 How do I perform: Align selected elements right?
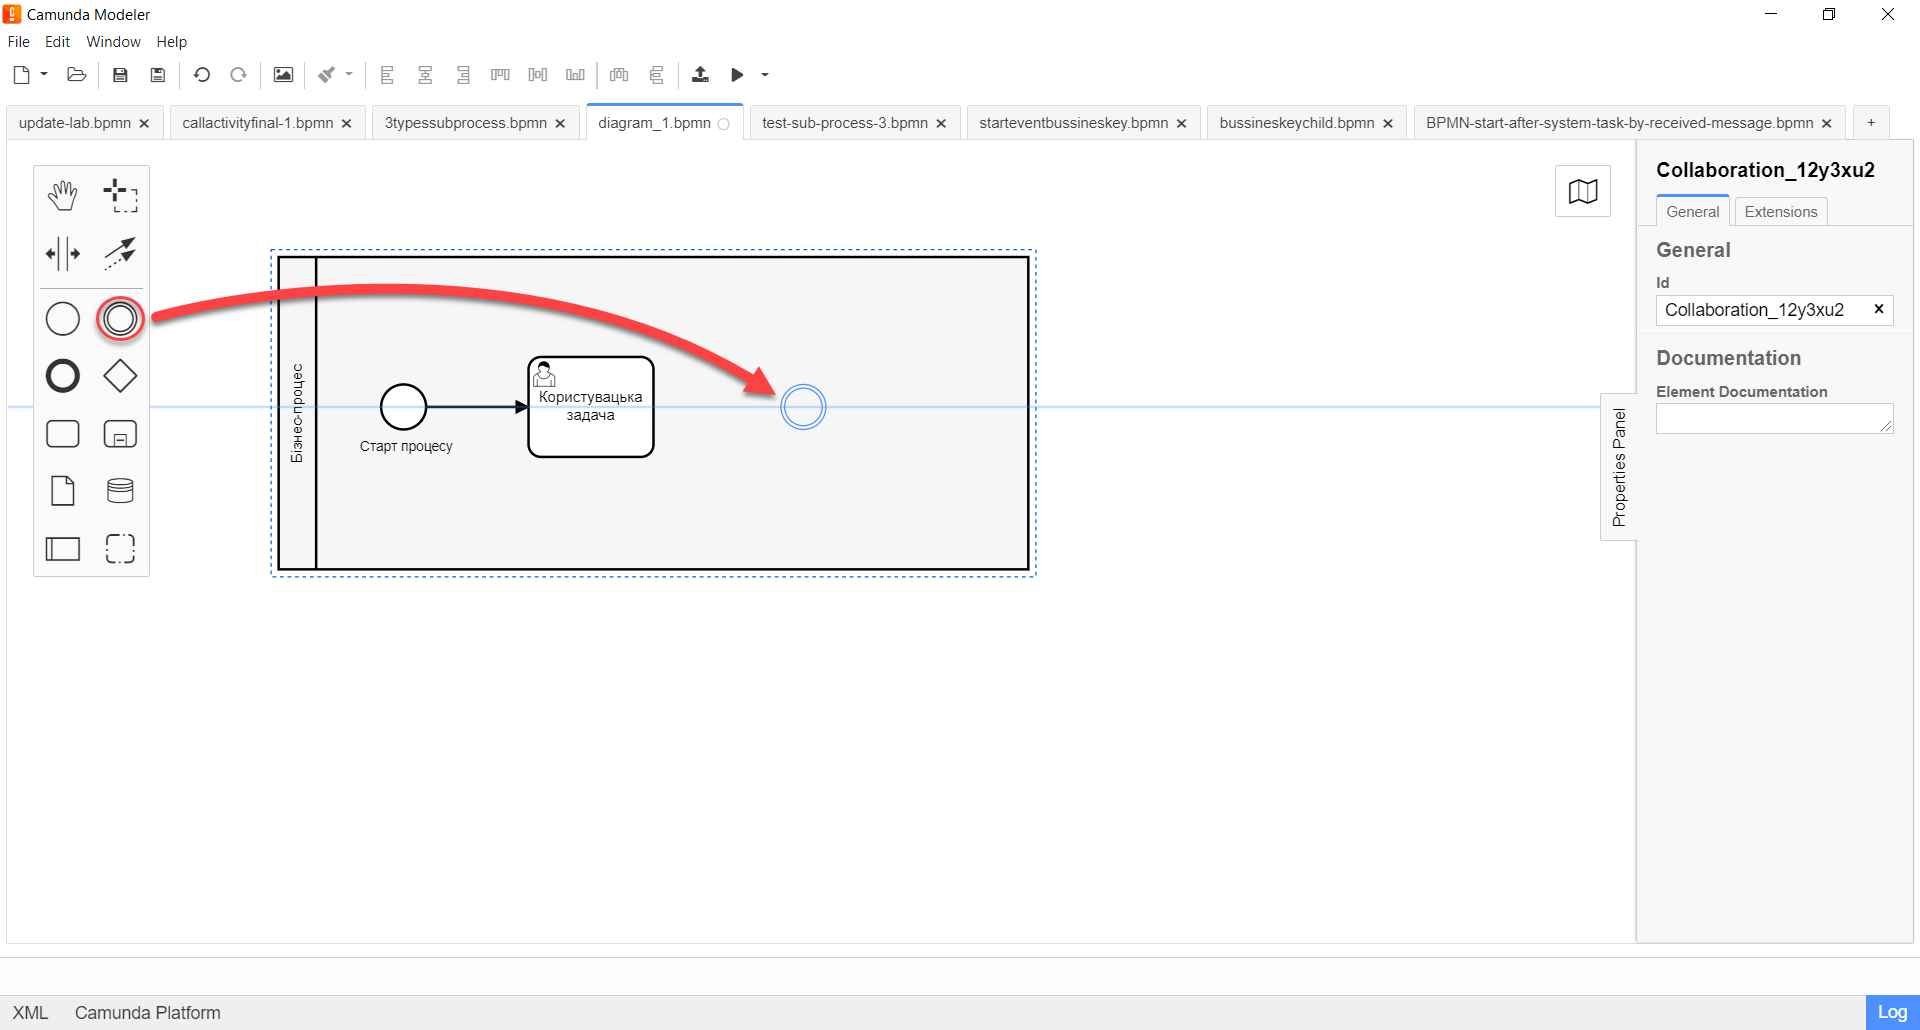pyautogui.click(x=463, y=75)
